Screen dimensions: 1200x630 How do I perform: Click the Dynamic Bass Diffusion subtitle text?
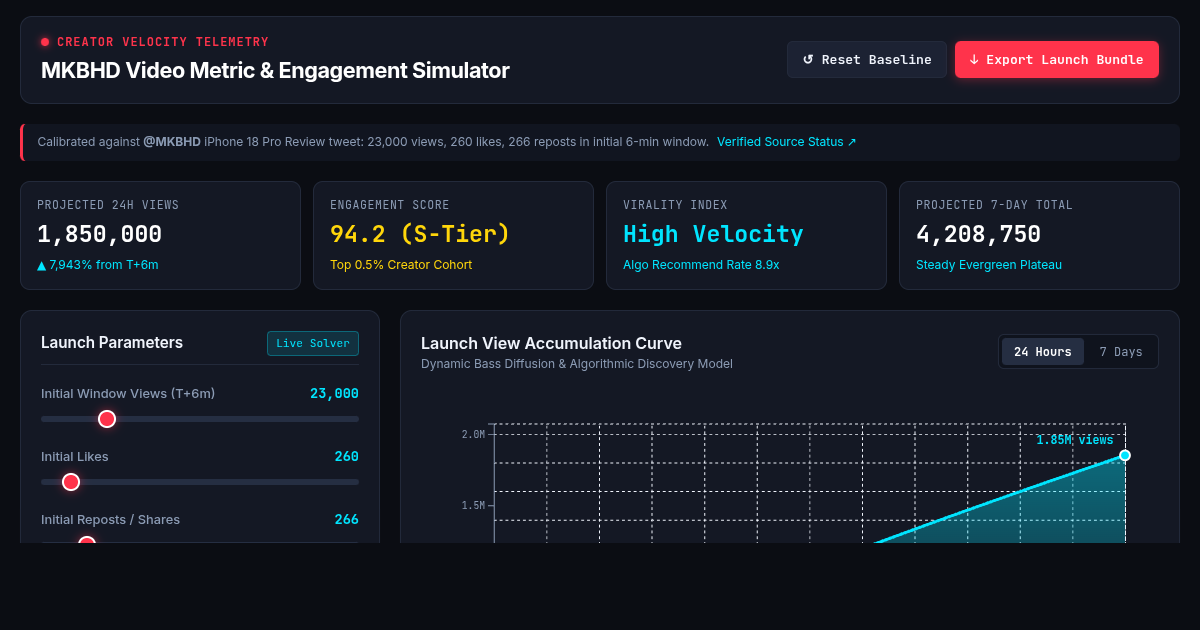coord(577,364)
